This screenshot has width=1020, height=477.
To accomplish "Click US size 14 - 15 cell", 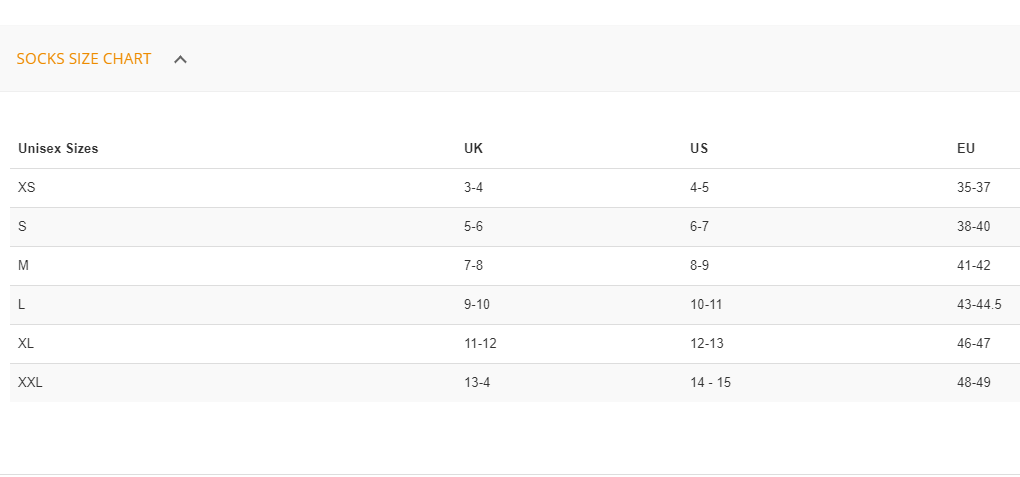I will (x=710, y=382).
